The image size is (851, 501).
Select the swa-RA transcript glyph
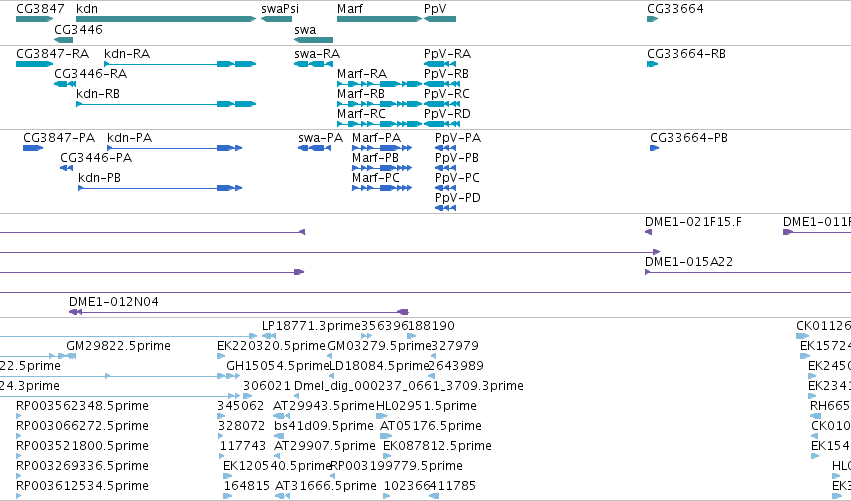pyautogui.click(x=313, y=64)
